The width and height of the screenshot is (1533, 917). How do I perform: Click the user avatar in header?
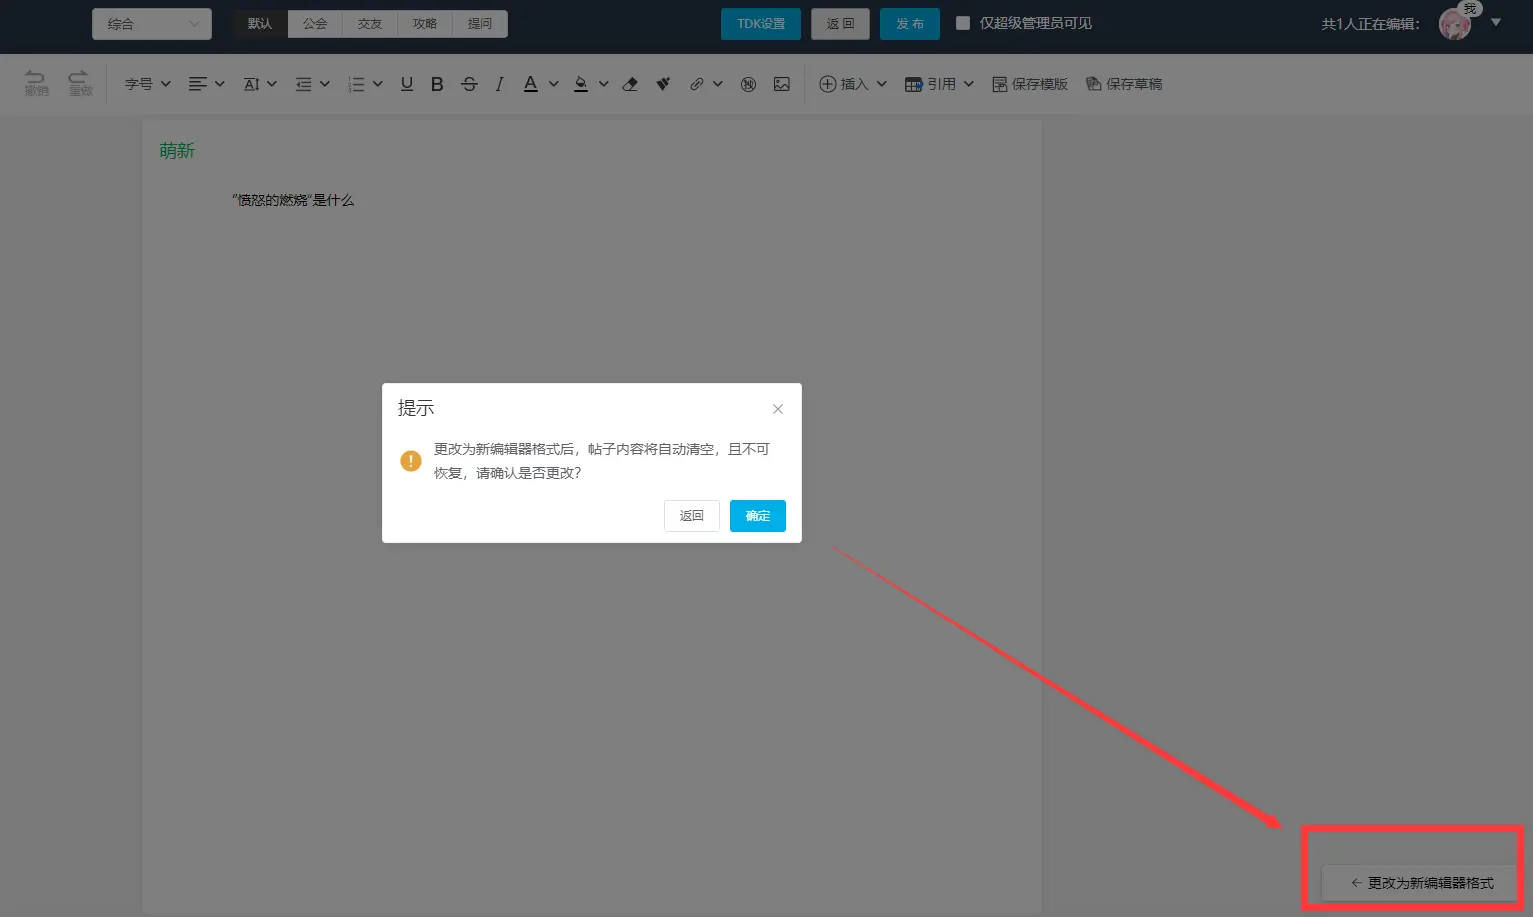[1454, 24]
